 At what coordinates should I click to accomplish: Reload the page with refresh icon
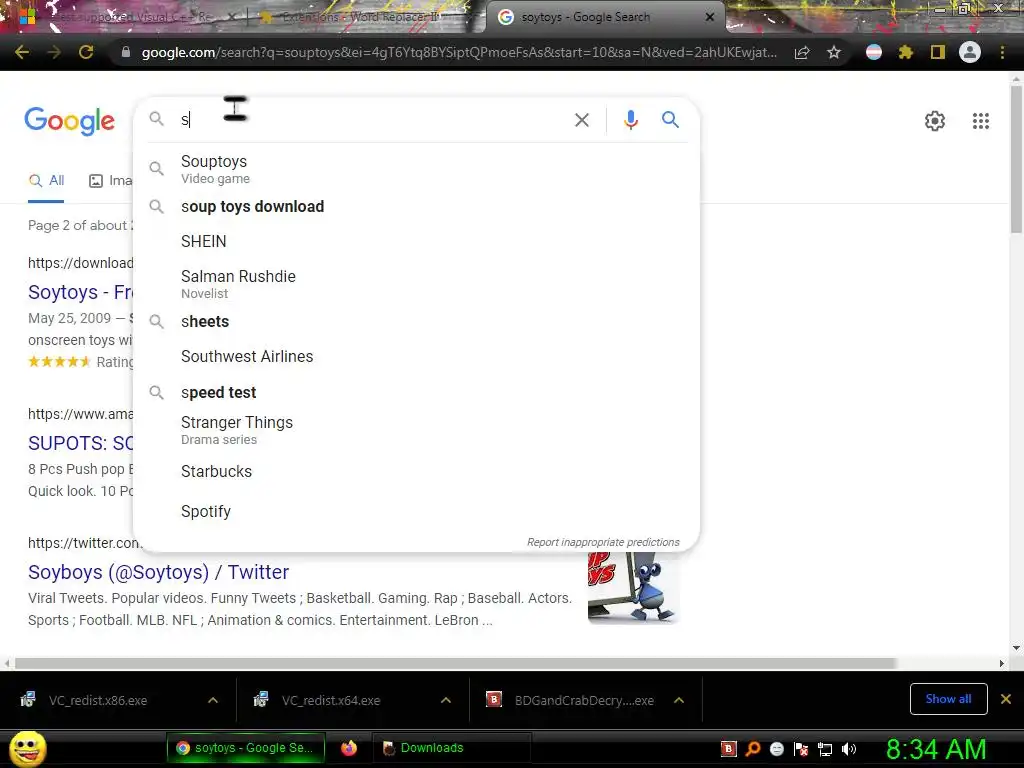pyautogui.click(x=86, y=52)
